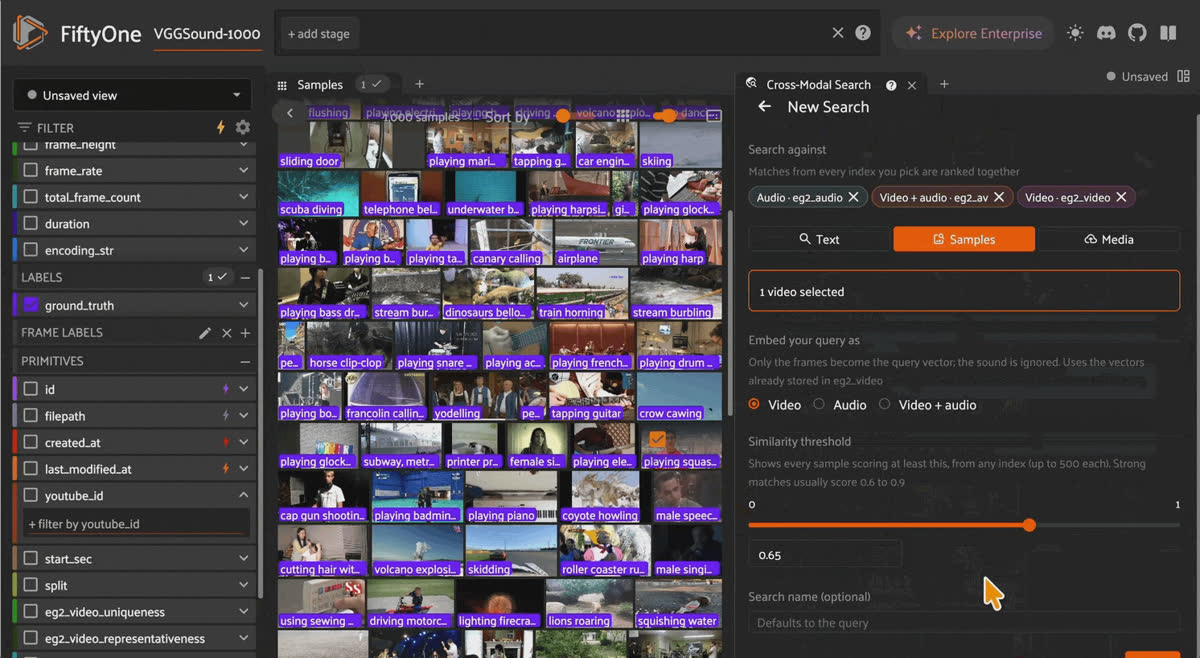The height and width of the screenshot is (658, 1200).
Task: Click the 1 selected badge in Samples tab
Action: (370, 85)
